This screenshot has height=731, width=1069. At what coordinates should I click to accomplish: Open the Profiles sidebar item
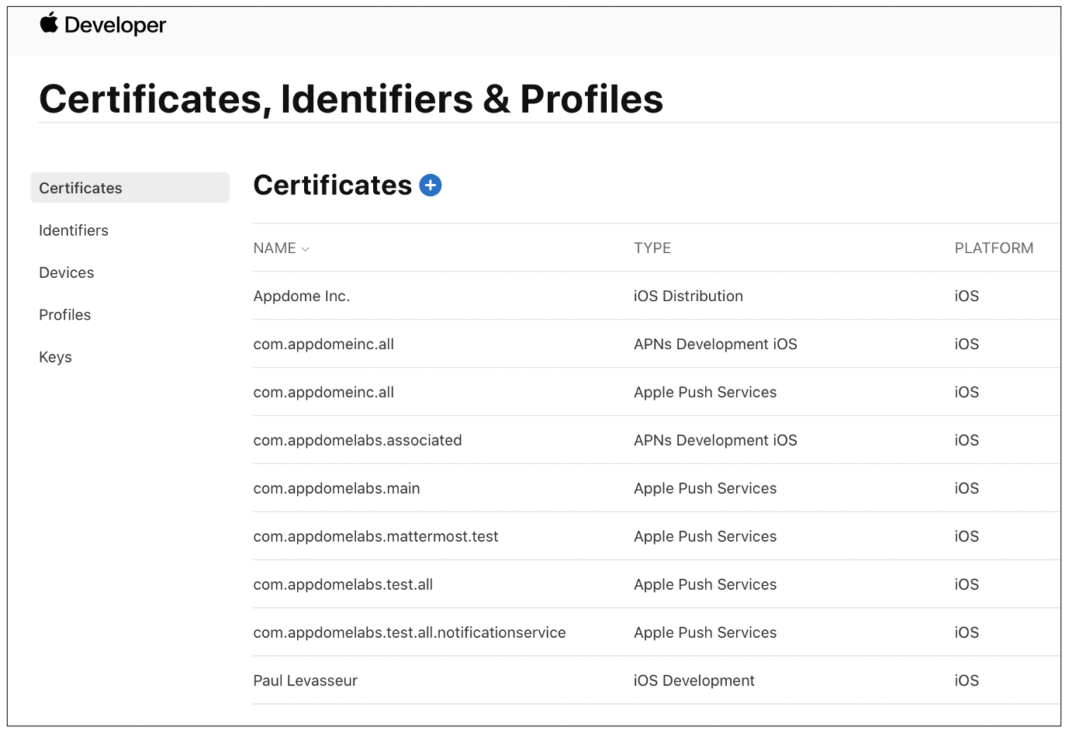65,314
